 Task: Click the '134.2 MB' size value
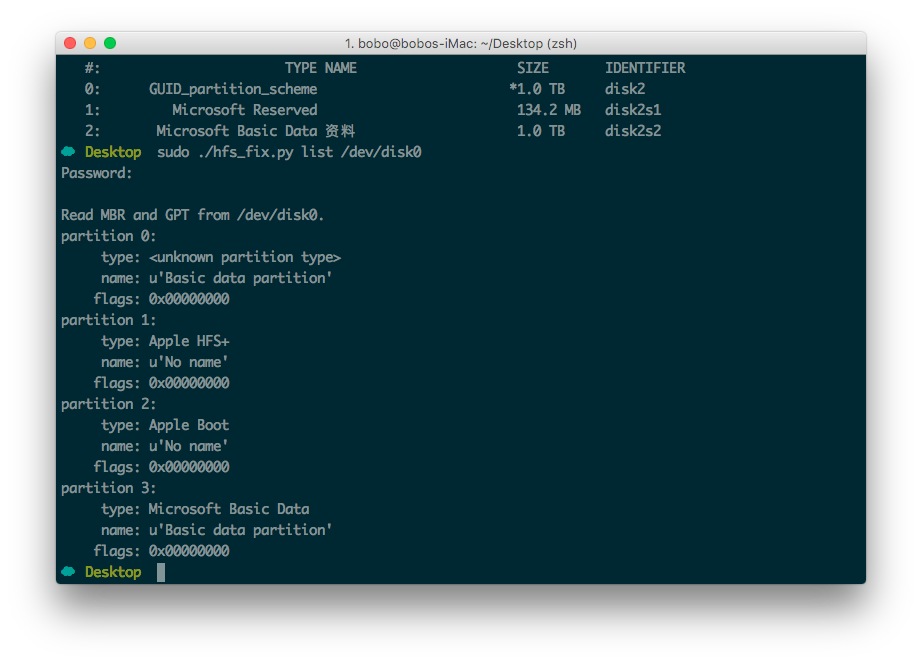coord(549,110)
